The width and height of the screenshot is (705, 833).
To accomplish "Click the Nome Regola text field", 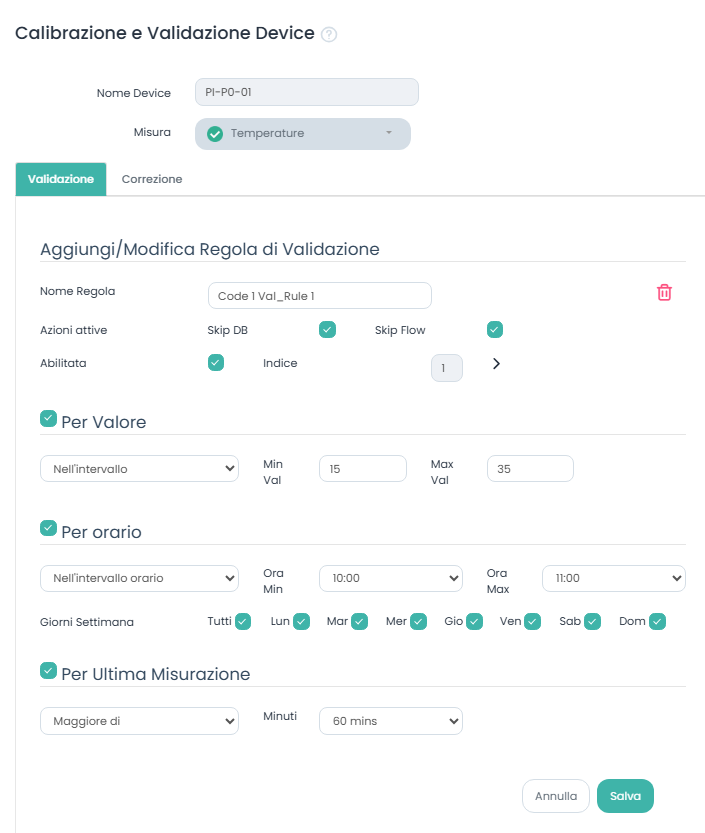I will coord(320,296).
